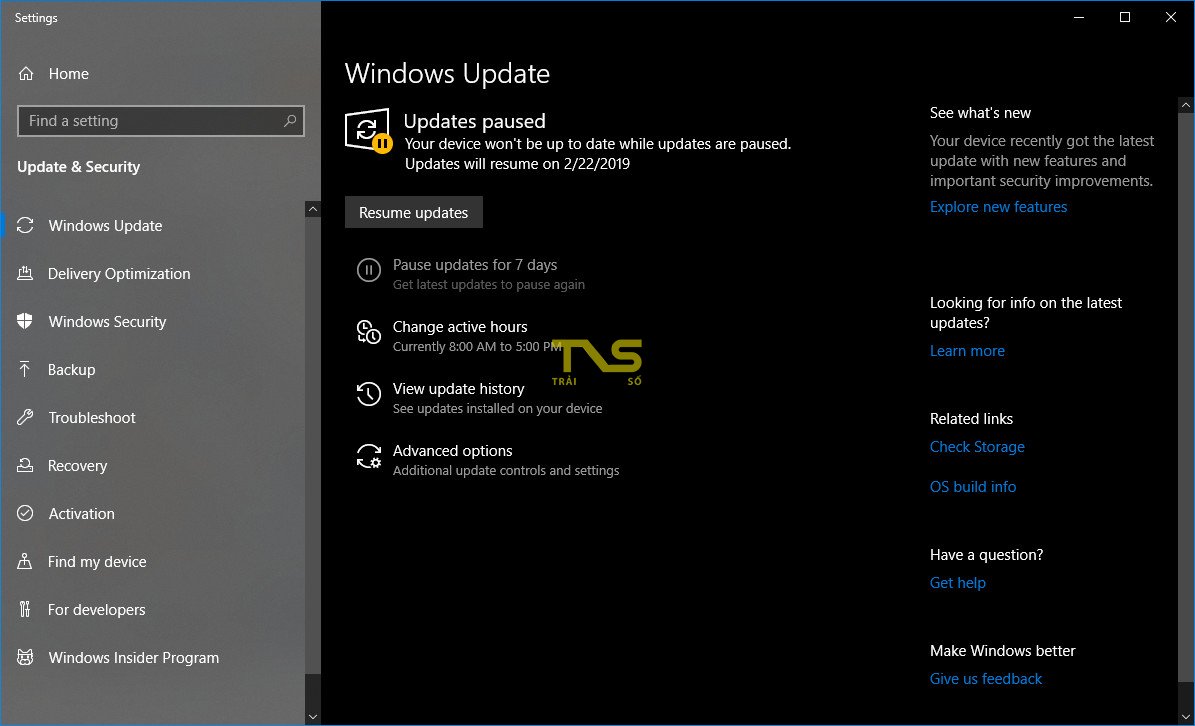The image size is (1195, 726).
Task: Maximize the Settings window
Action: pyautogui.click(x=1124, y=18)
